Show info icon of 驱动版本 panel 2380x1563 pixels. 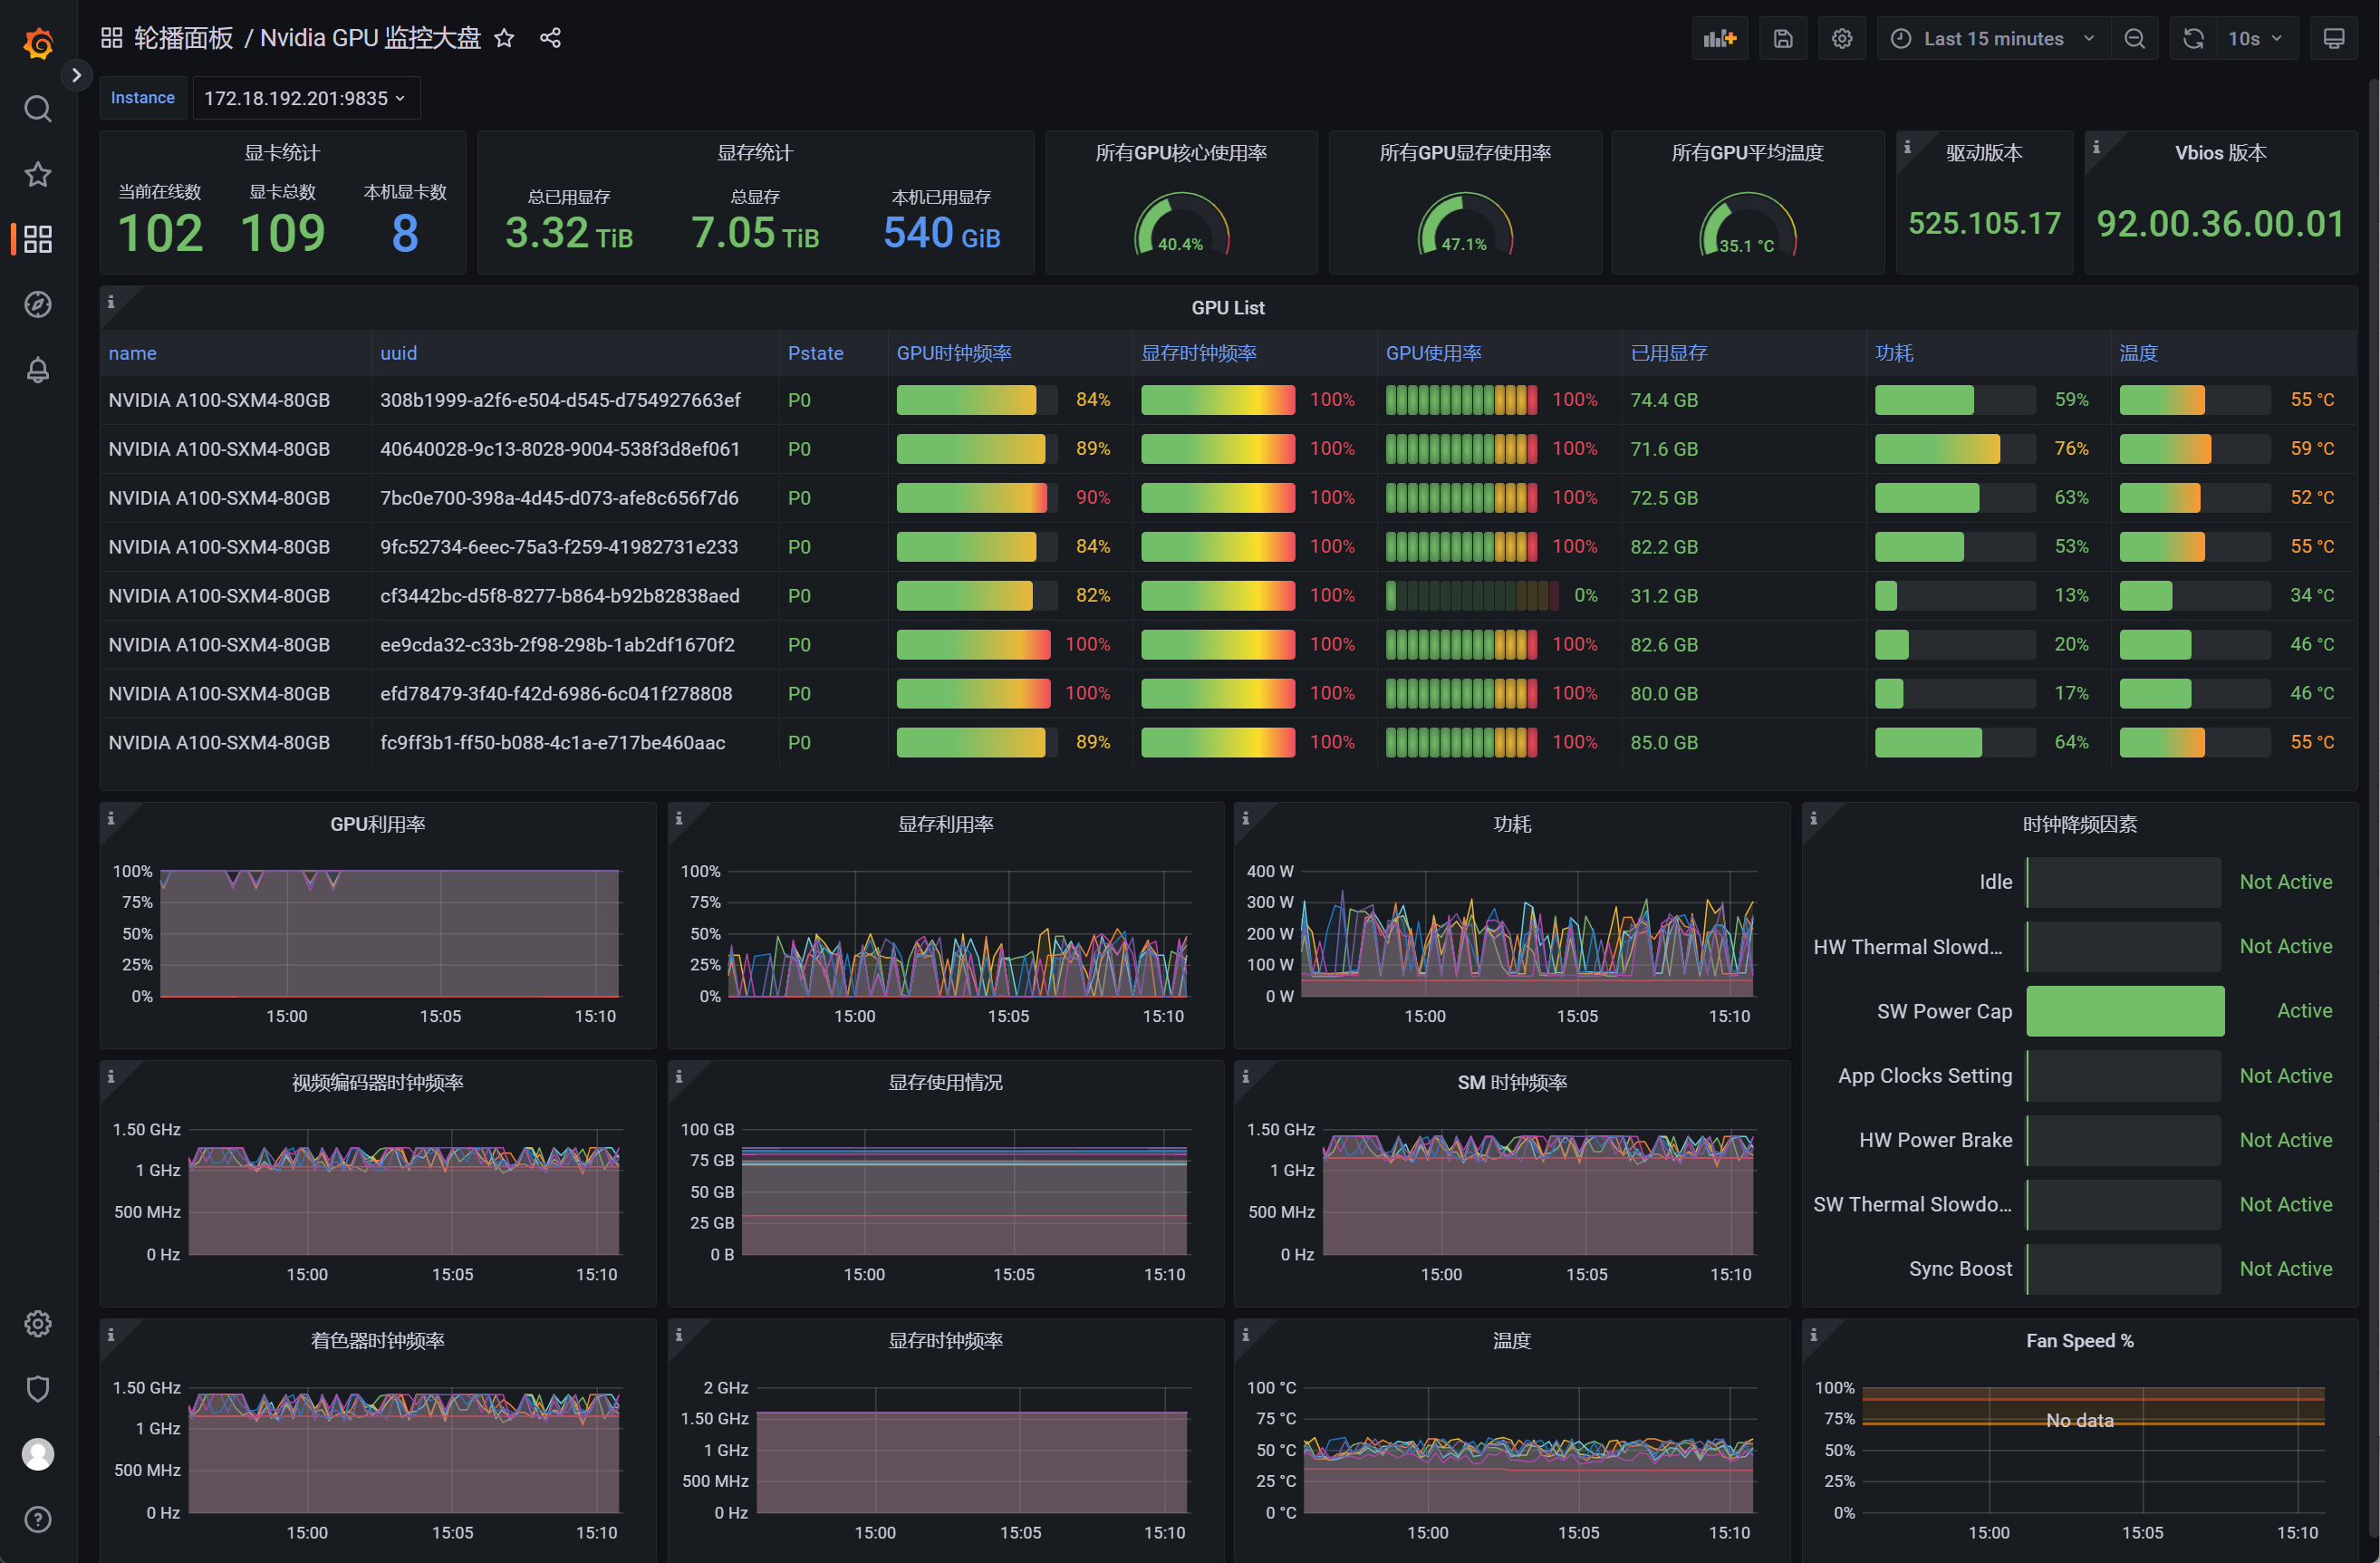coord(1907,147)
